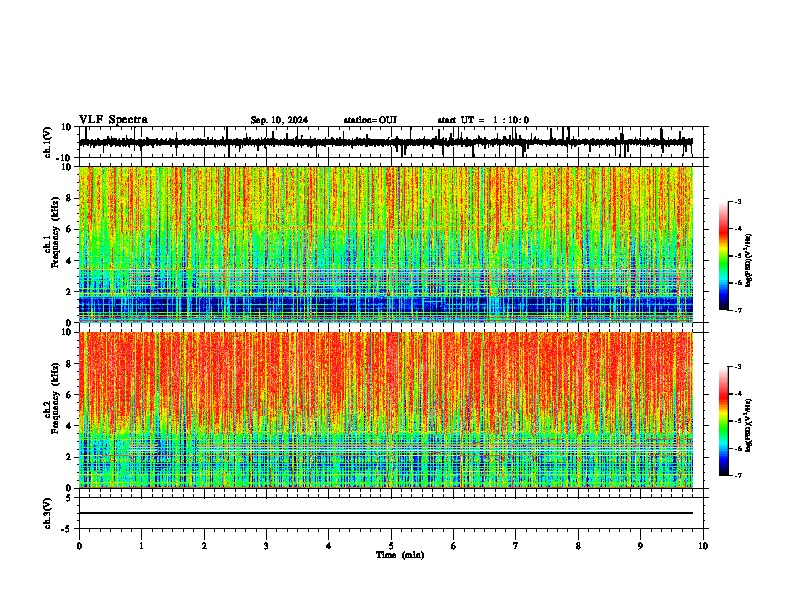Click the "10" label ending the time axis

pyautogui.click(x=703, y=546)
